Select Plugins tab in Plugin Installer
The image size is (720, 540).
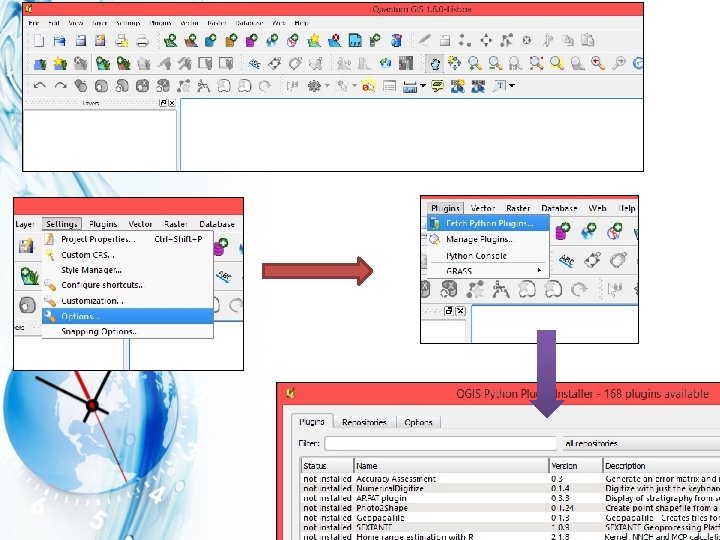click(312, 422)
